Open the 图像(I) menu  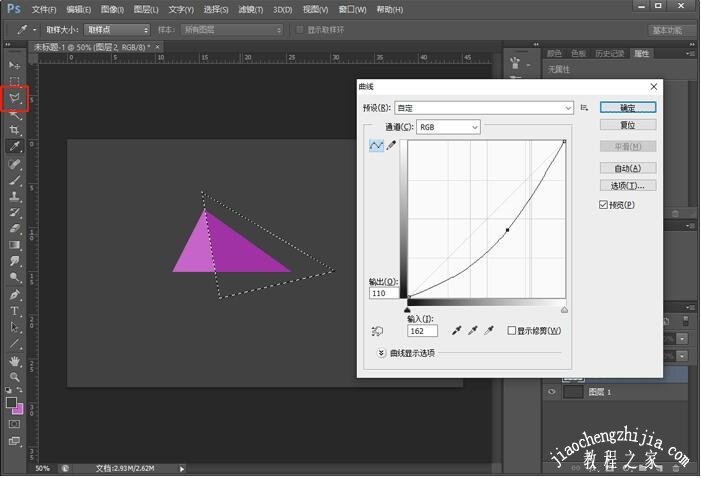click(112, 9)
